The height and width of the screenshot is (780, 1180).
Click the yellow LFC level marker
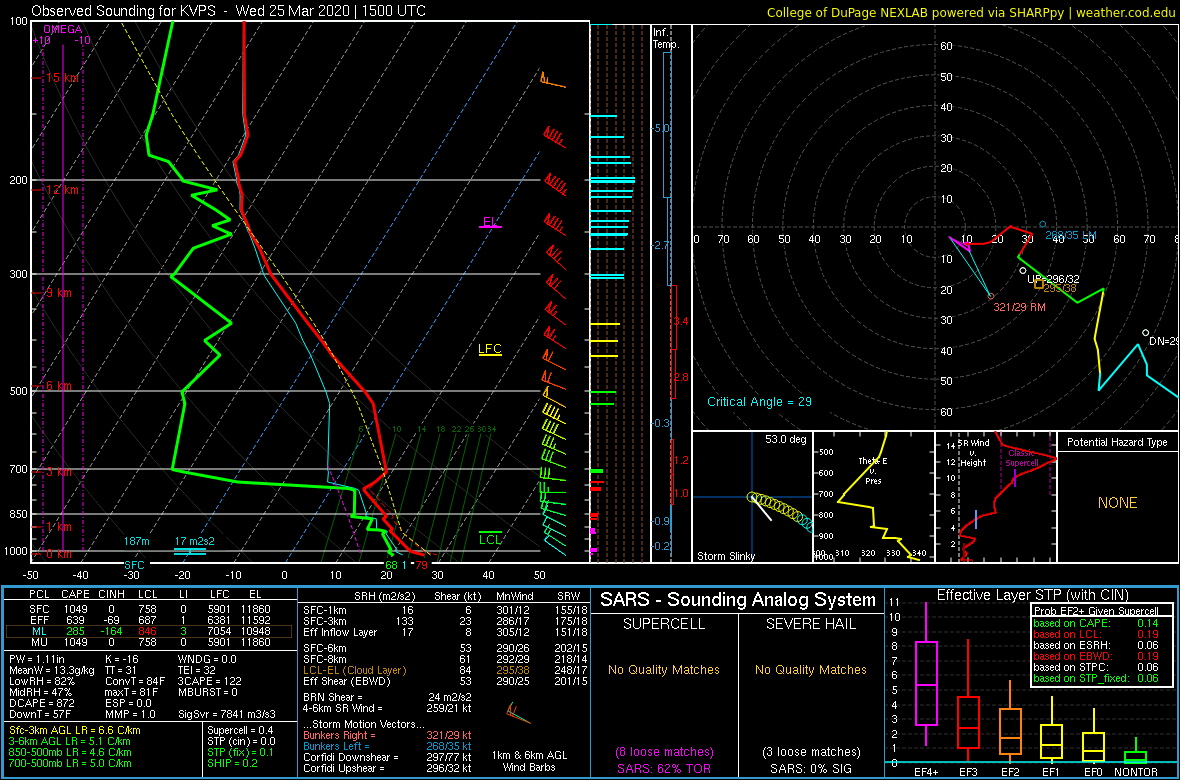490,349
